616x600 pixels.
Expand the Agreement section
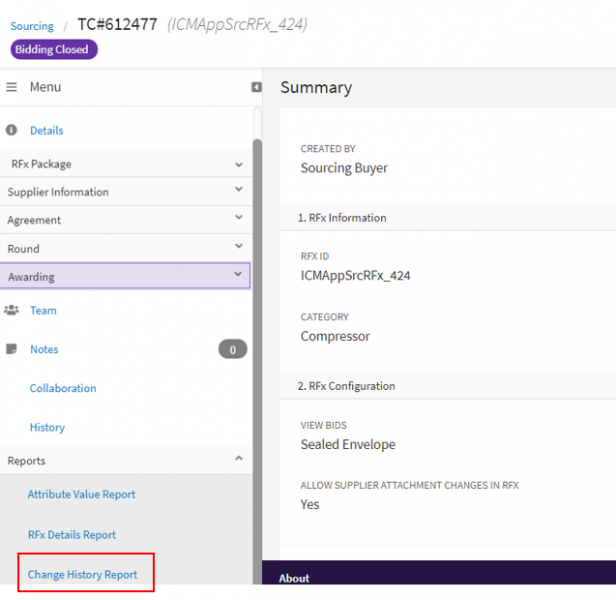[x=238, y=218]
